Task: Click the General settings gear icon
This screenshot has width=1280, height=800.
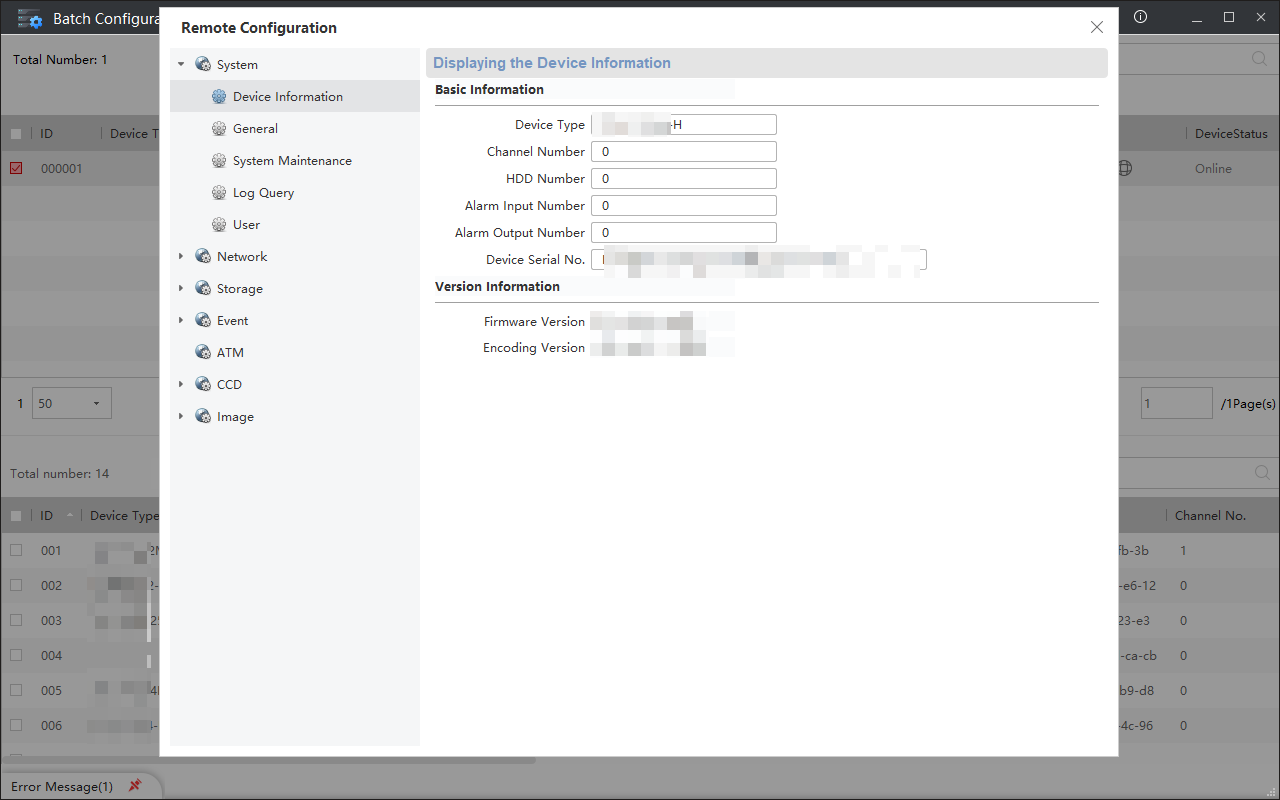Action: tap(218, 128)
